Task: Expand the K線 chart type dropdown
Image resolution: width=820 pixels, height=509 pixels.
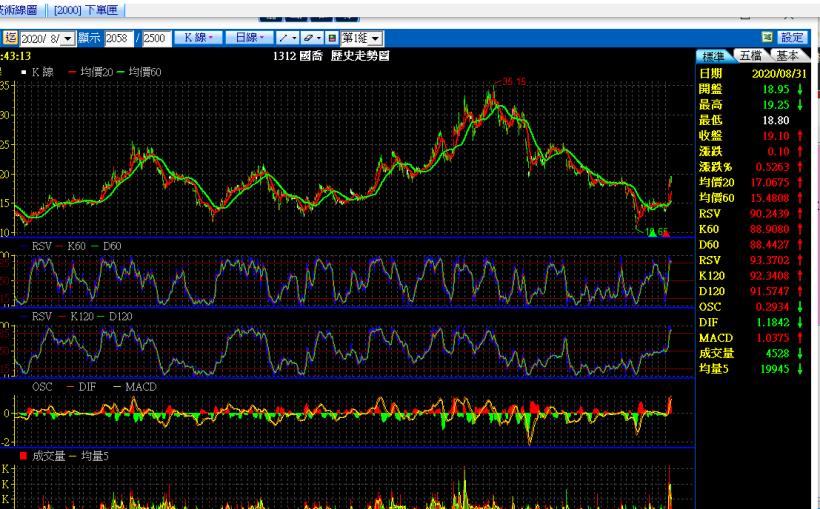Action: pyautogui.click(x=198, y=38)
